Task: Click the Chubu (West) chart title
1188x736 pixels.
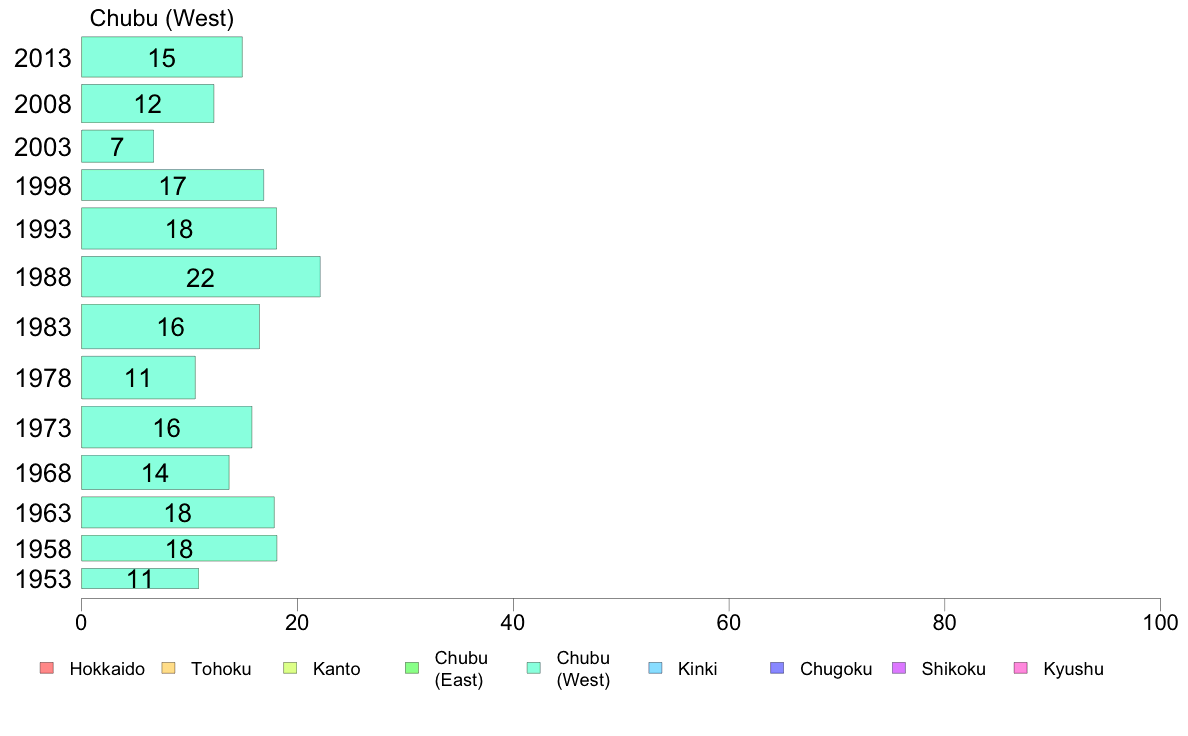Action: click(161, 18)
